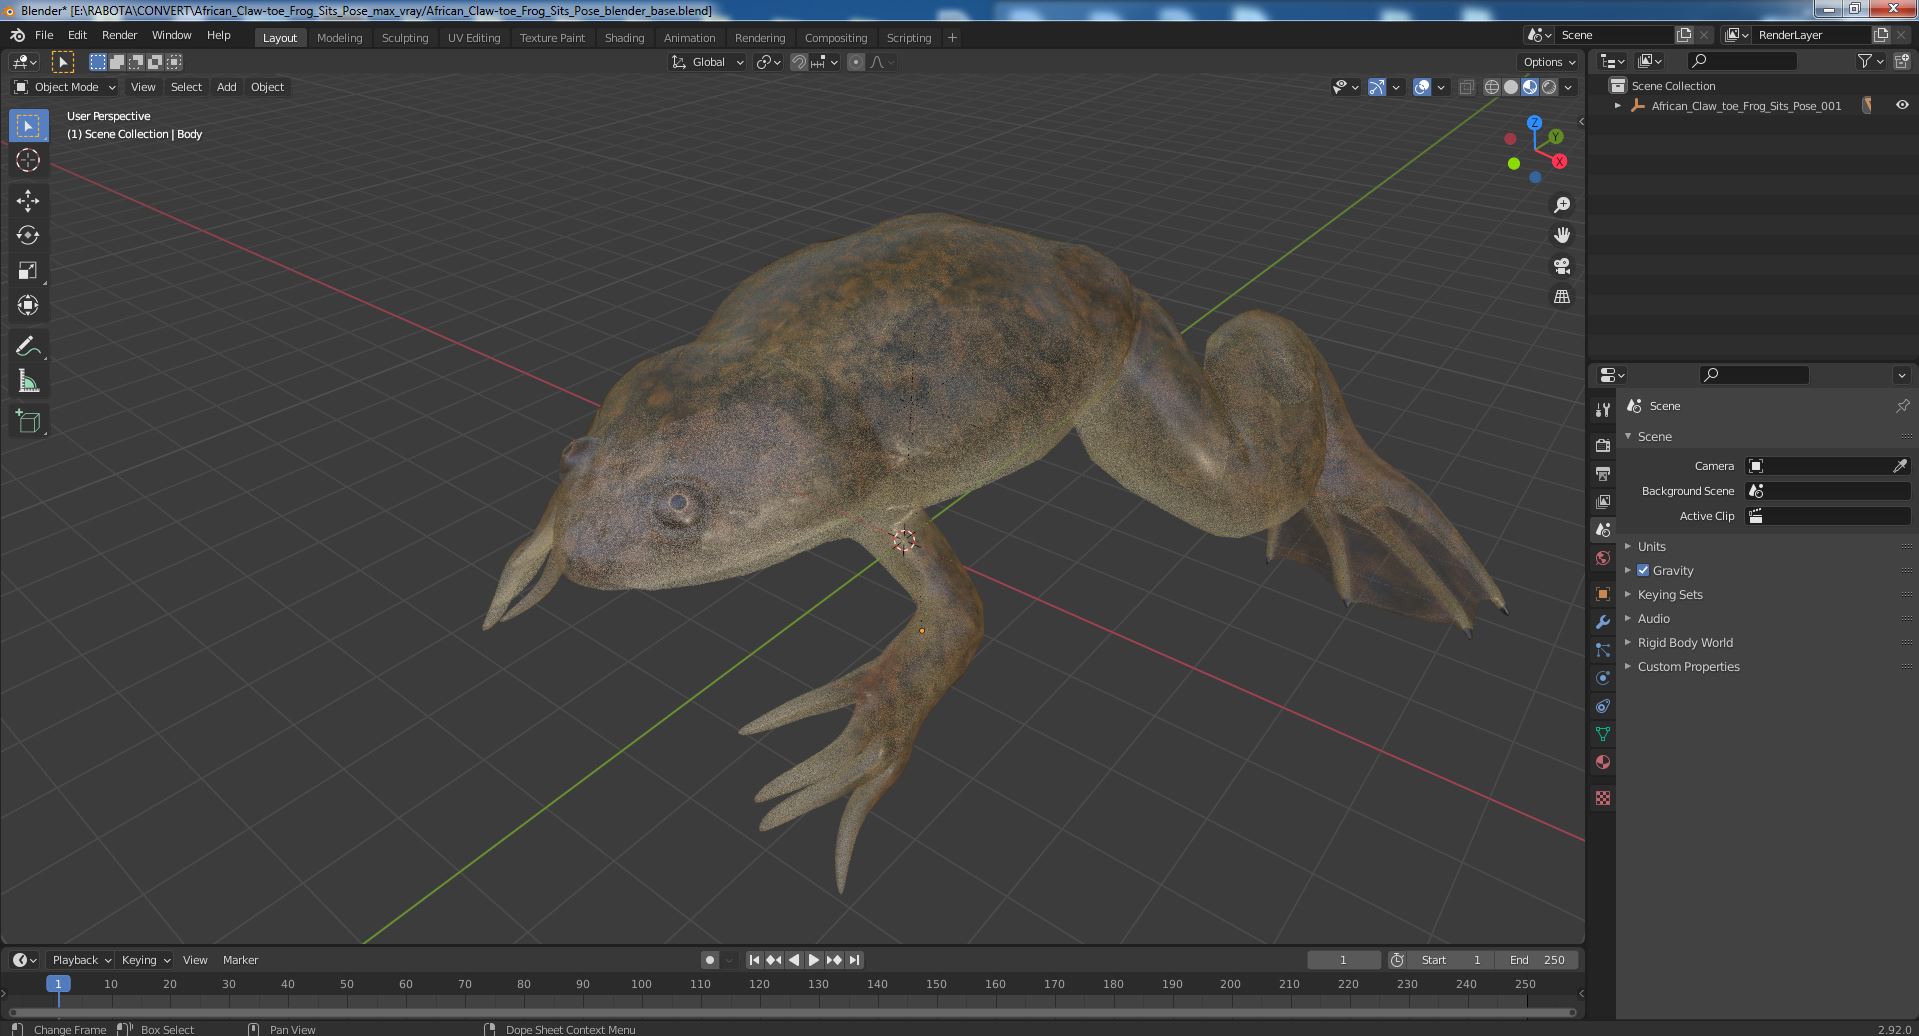Viewport: 1919px width, 1036px height.
Task: Open the Modifier properties tab
Action: tap(1603, 622)
